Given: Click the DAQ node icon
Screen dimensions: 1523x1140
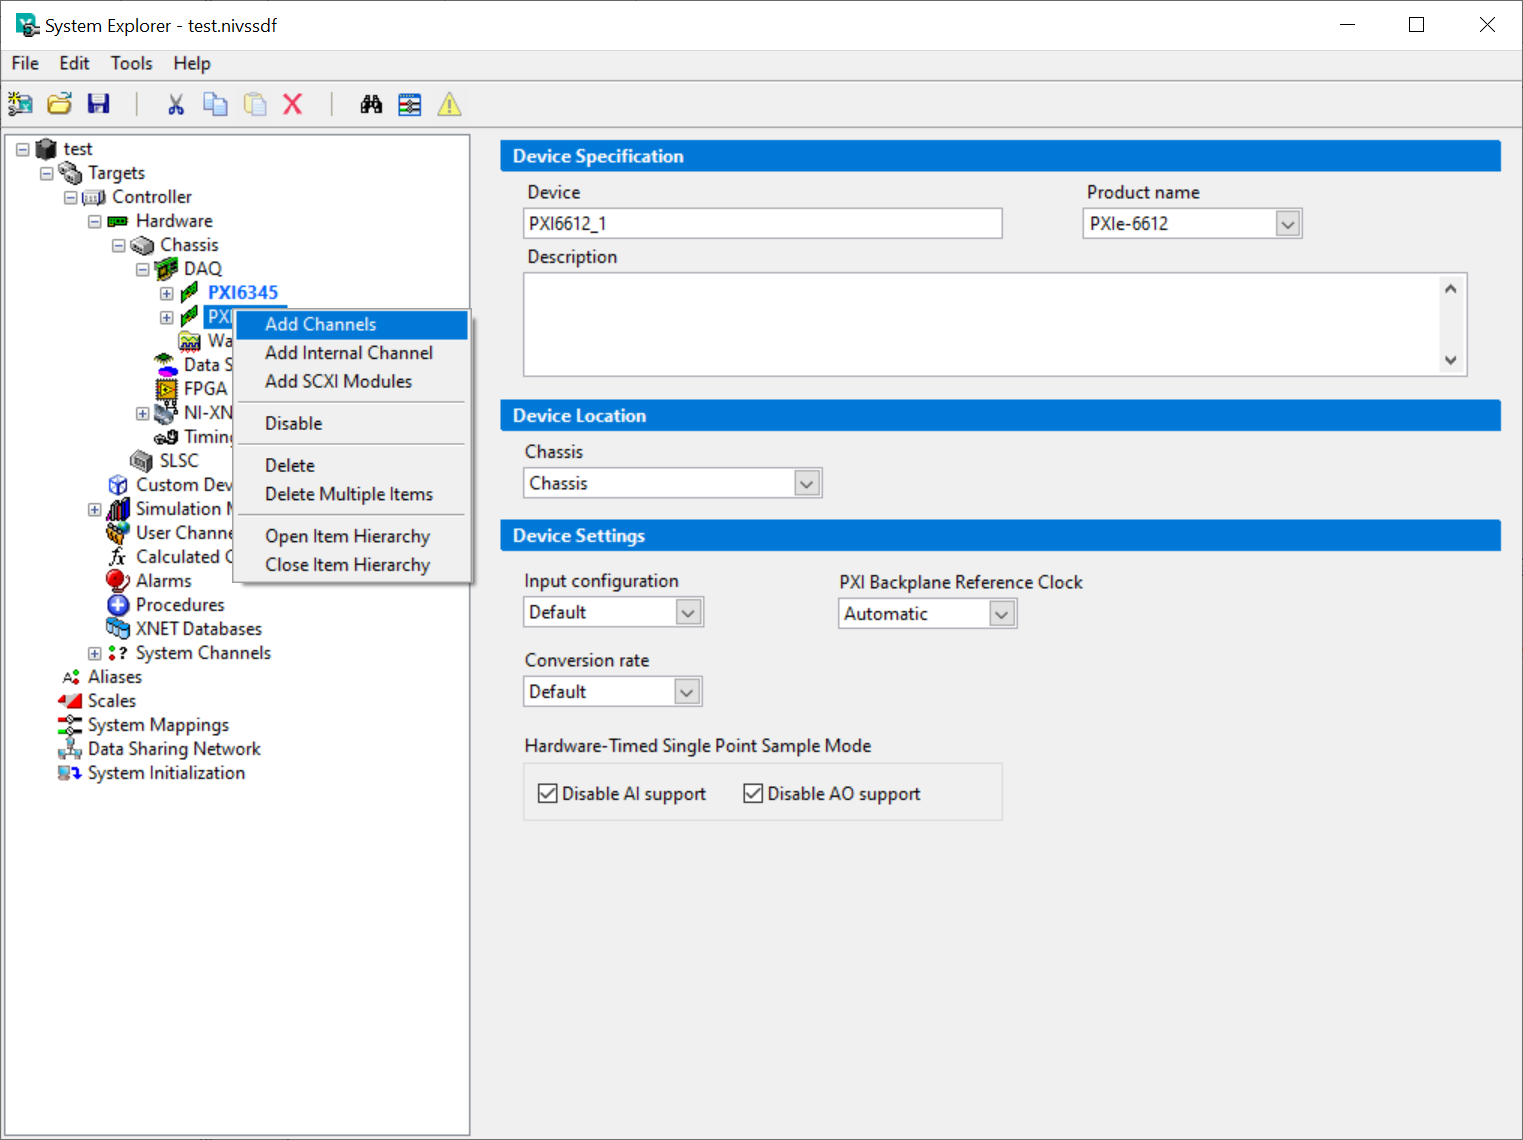Looking at the screenshot, I should (166, 269).
